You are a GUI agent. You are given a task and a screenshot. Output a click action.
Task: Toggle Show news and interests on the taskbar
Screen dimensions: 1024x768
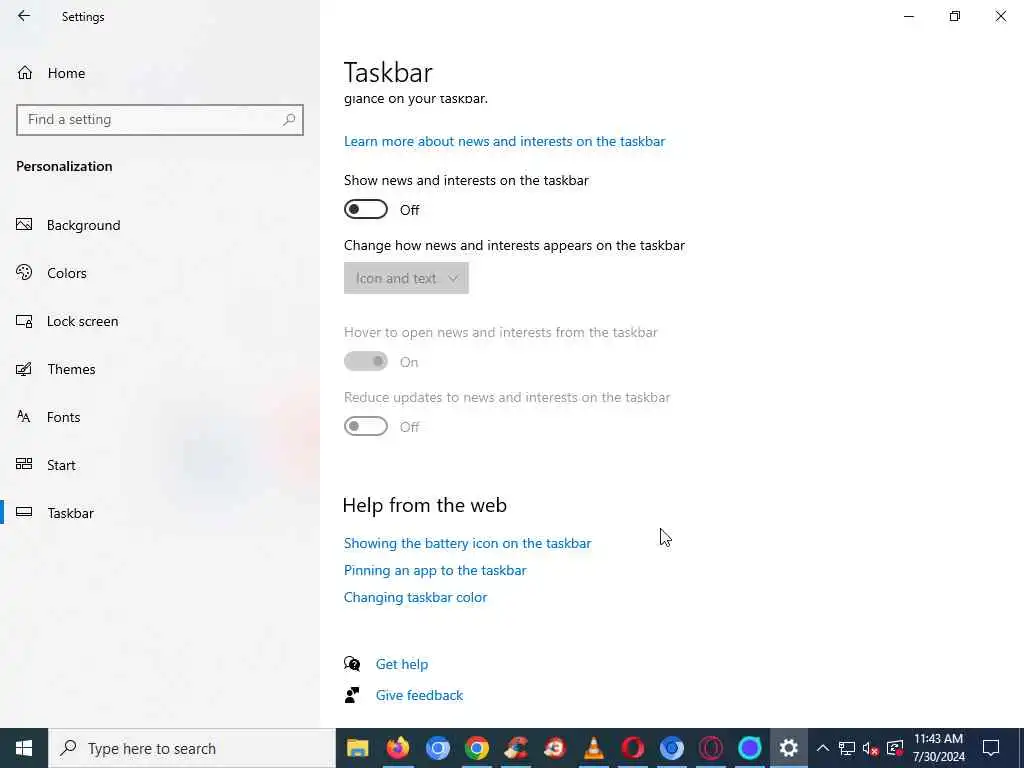coord(366,209)
